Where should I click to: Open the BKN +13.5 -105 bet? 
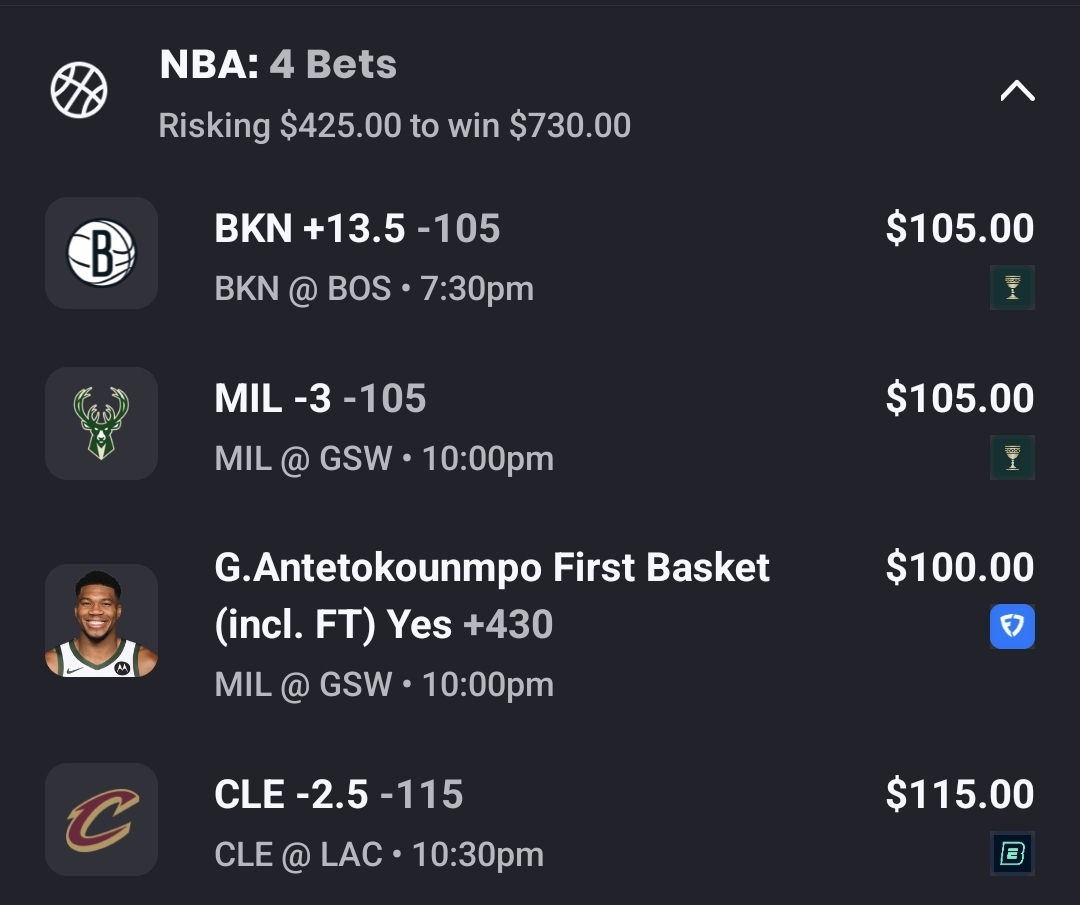click(x=357, y=229)
